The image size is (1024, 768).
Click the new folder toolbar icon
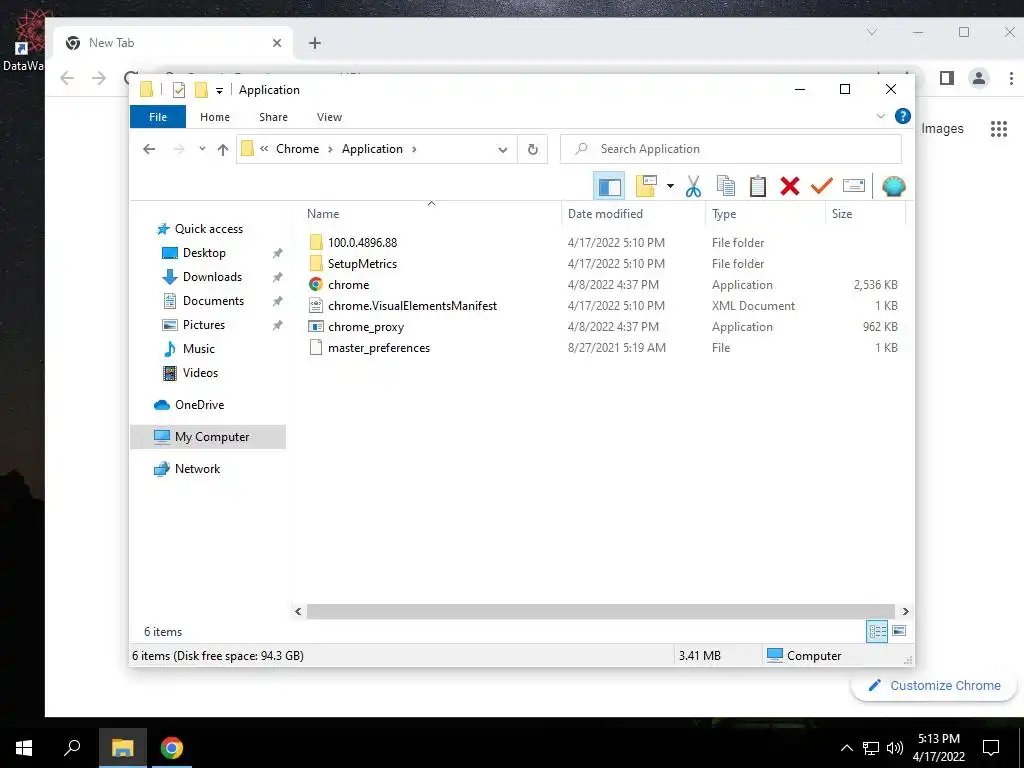(646, 186)
